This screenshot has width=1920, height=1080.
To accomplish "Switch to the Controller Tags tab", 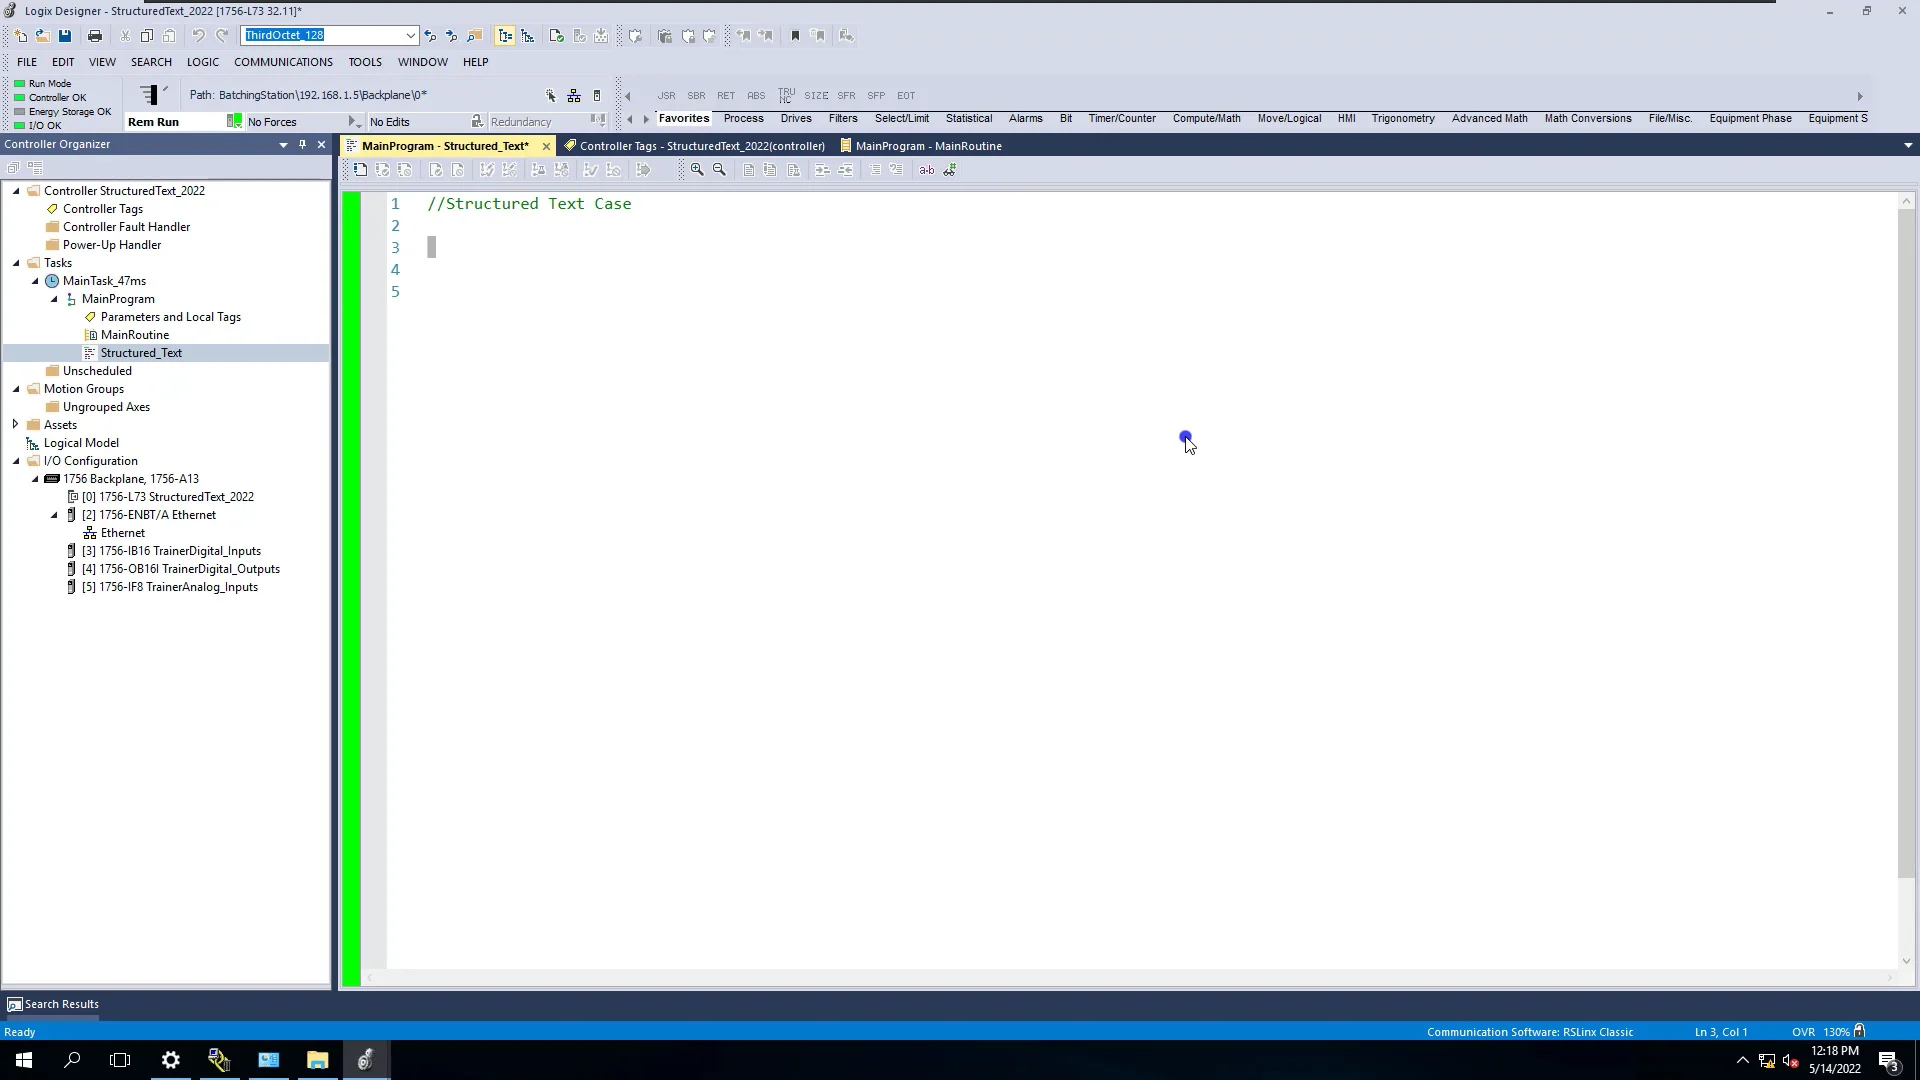I will (x=700, y=146).
